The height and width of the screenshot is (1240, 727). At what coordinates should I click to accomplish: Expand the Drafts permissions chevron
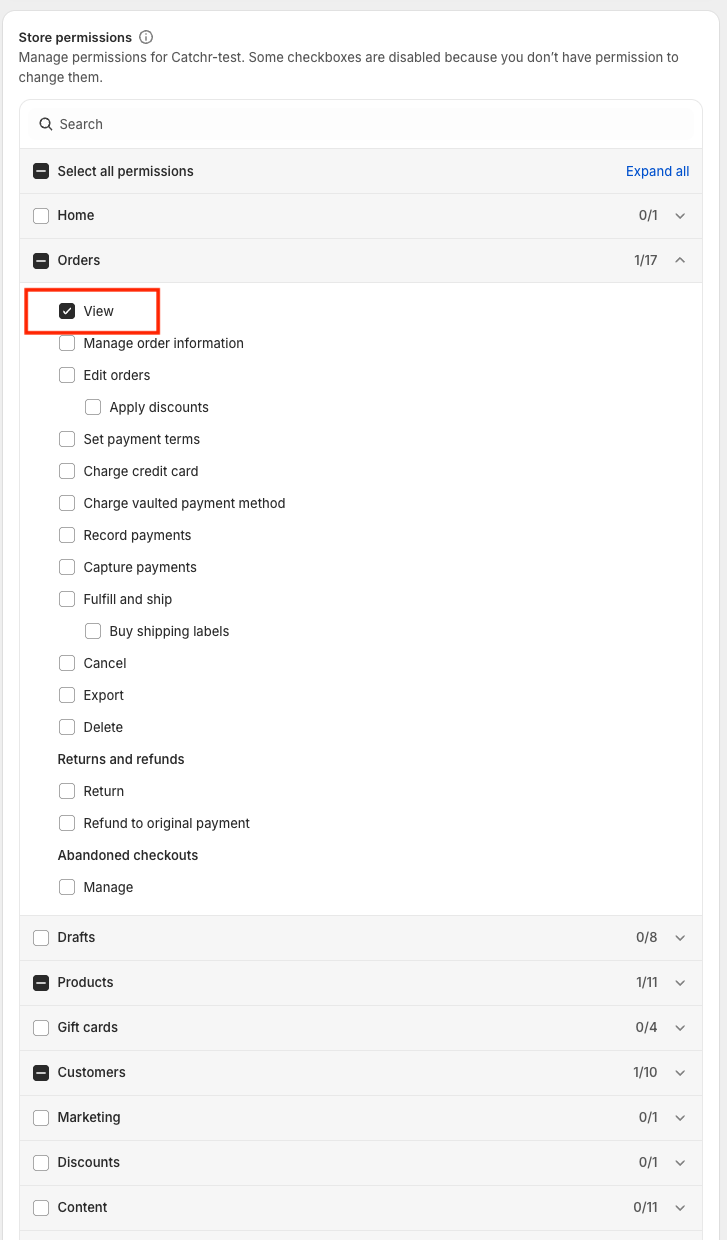pyautogui.click(x=680, y=937)
